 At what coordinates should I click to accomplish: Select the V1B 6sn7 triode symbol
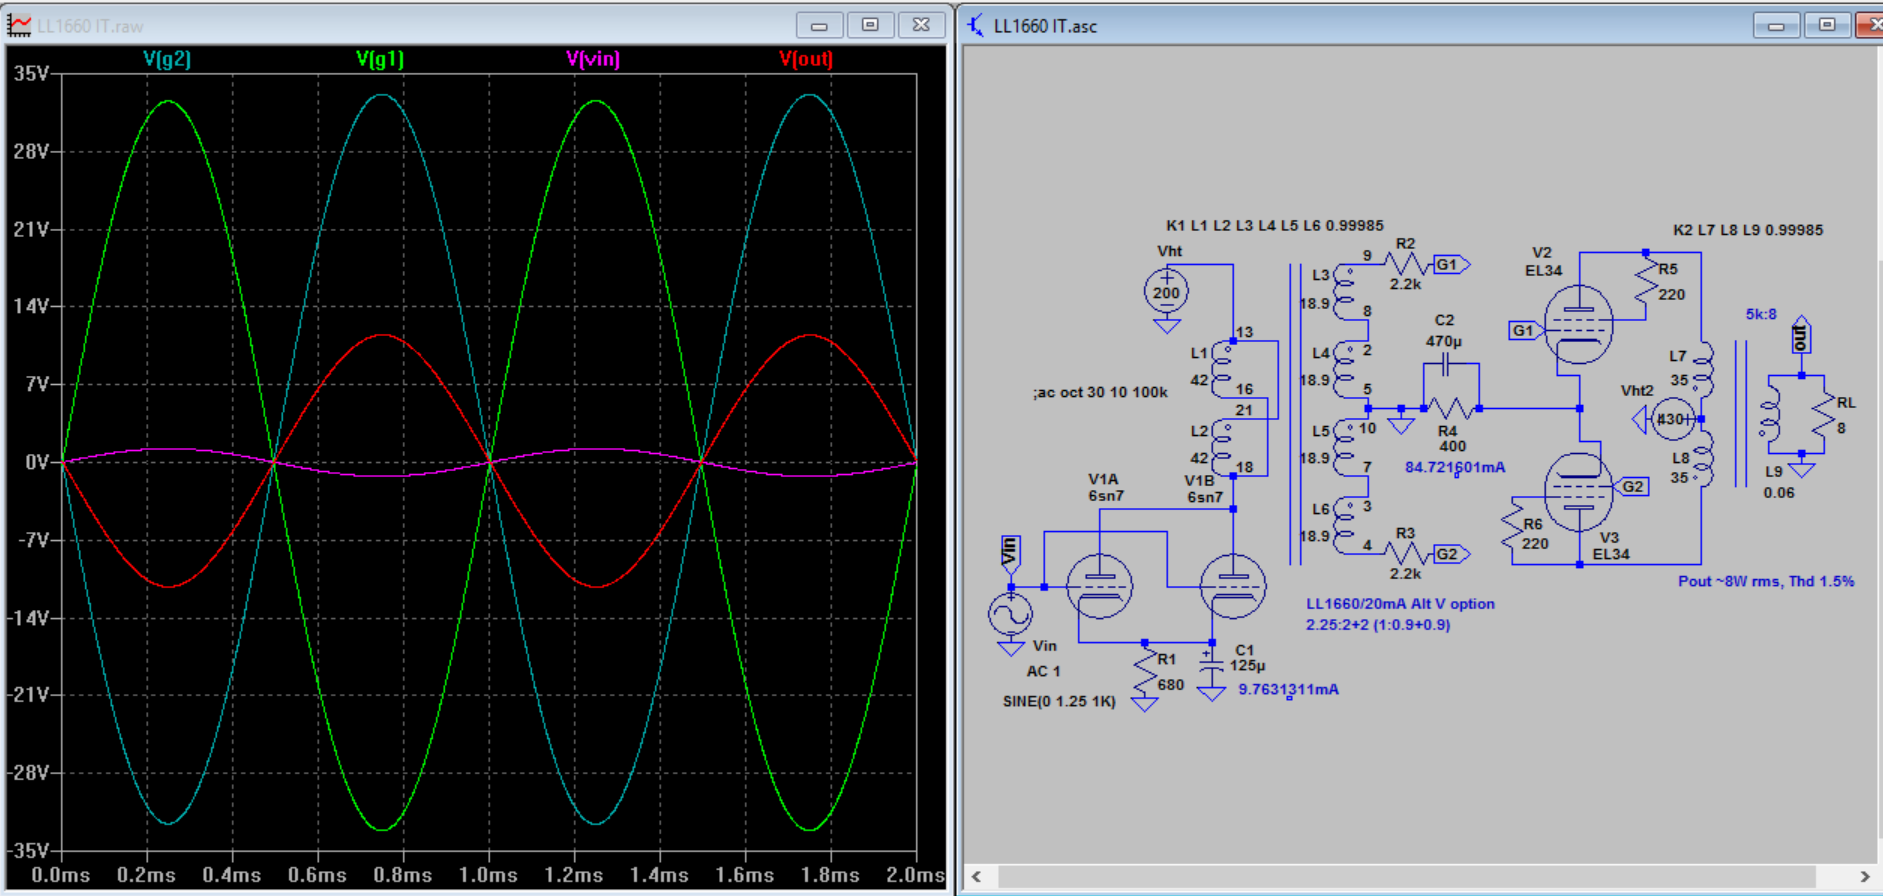(x=1233, y=586)
